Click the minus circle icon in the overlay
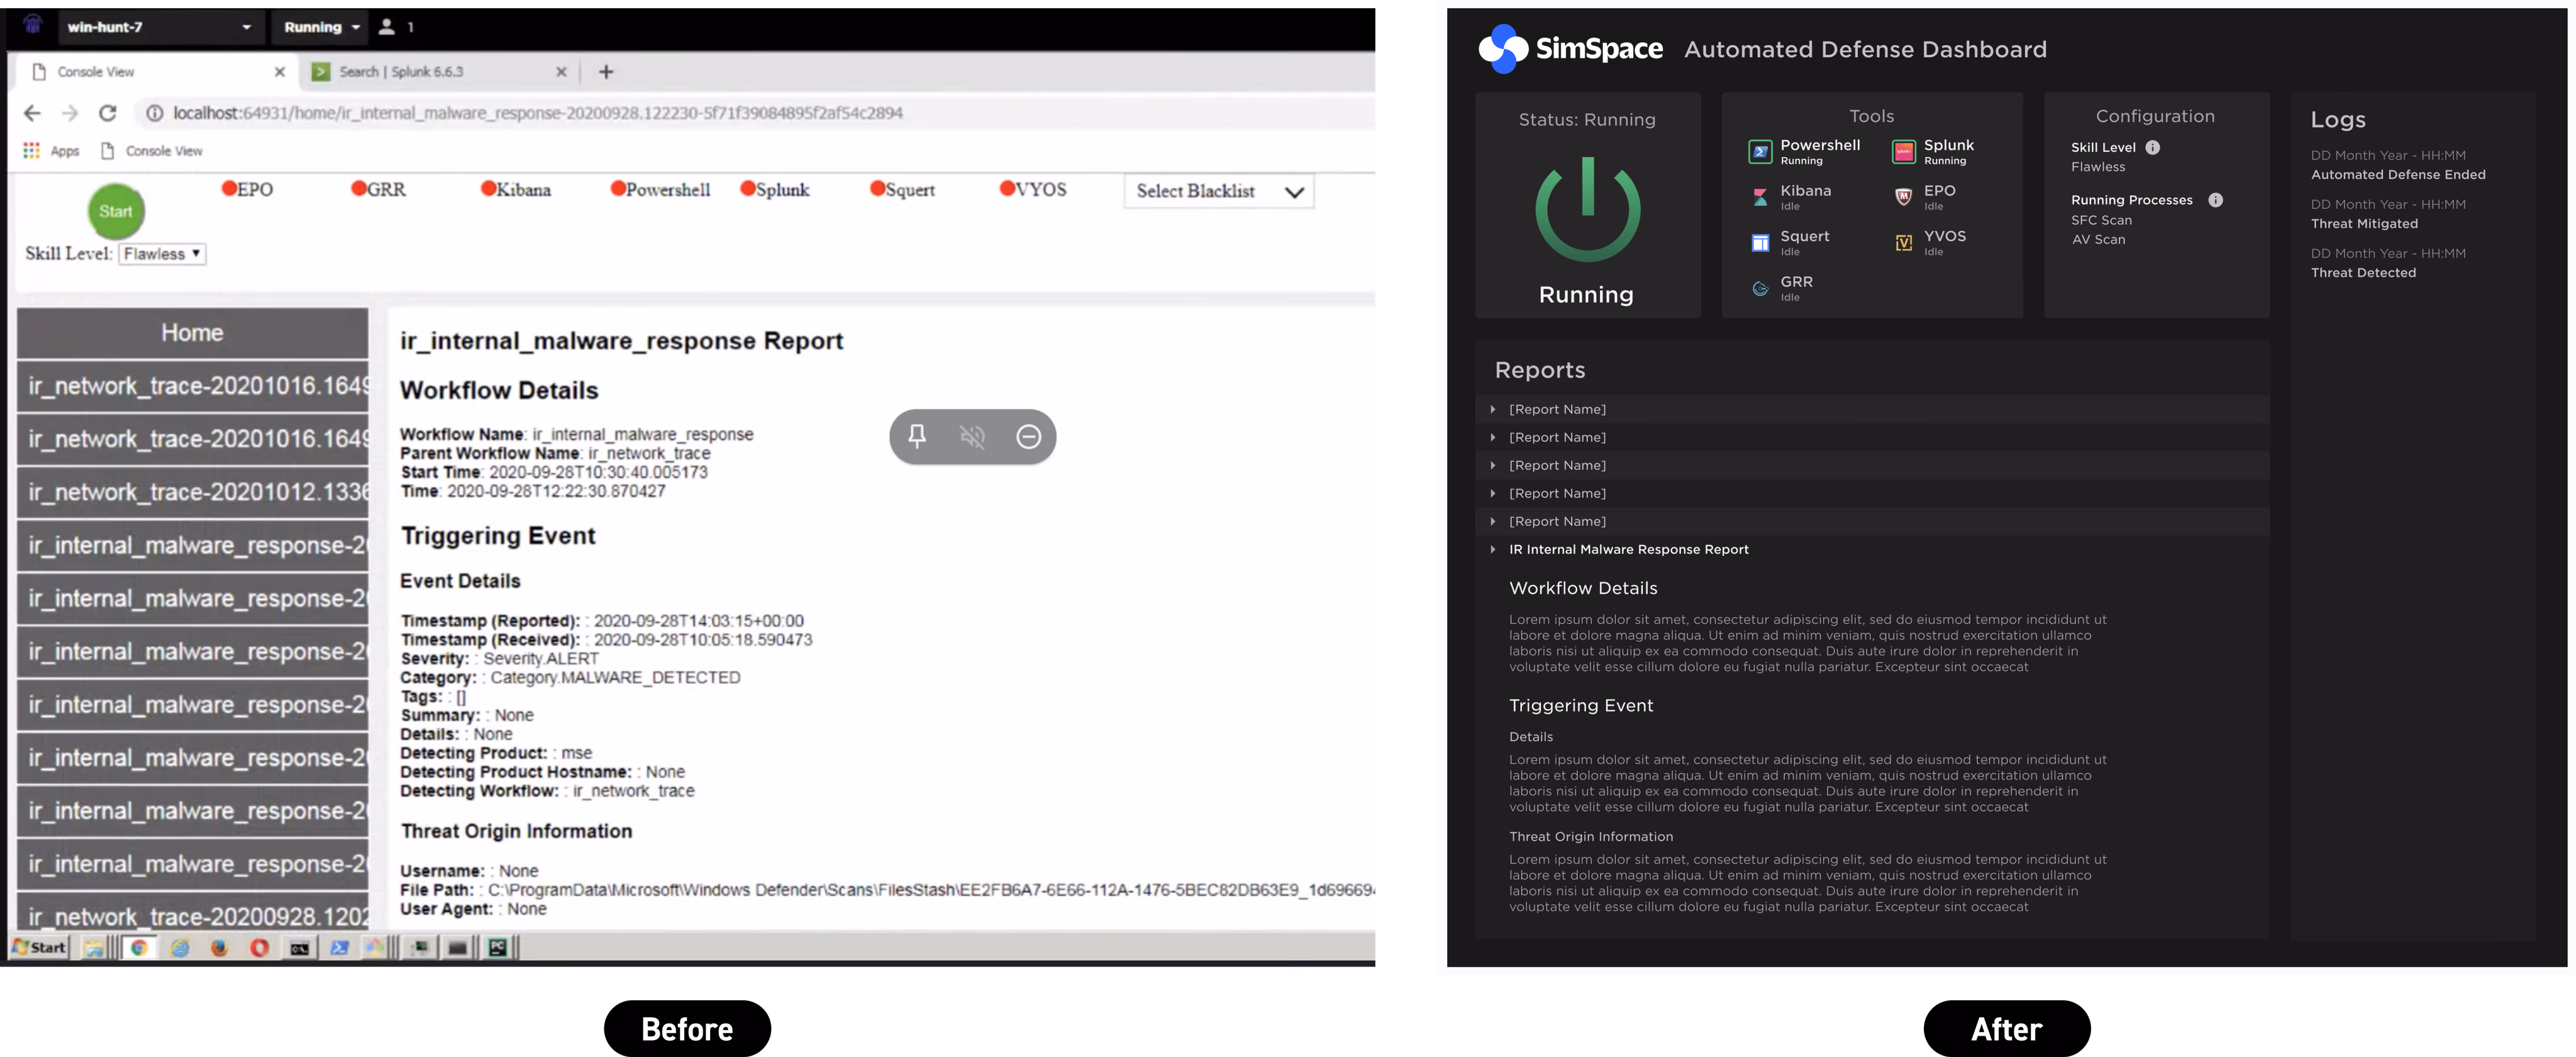The height and width of the screenshot is (1057, 2576). (1029, 436)
